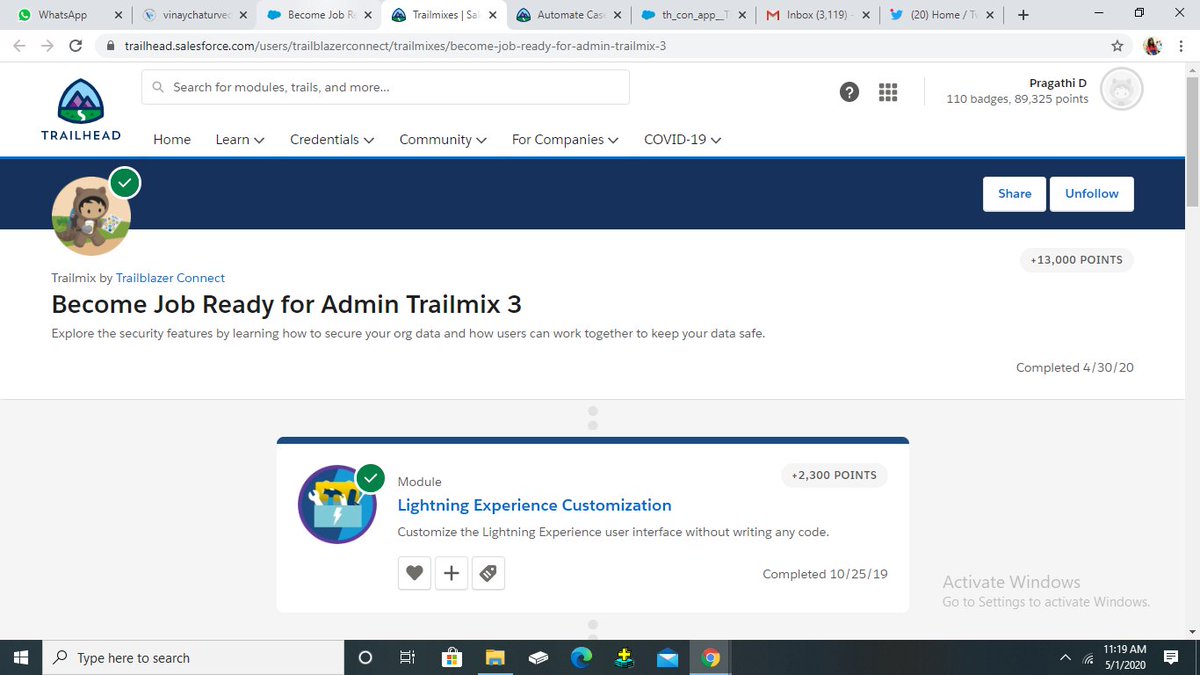Open the help question mark icon
This screenshot has height=675, width=1200.
pyautogui.click(x=849, y=92)
